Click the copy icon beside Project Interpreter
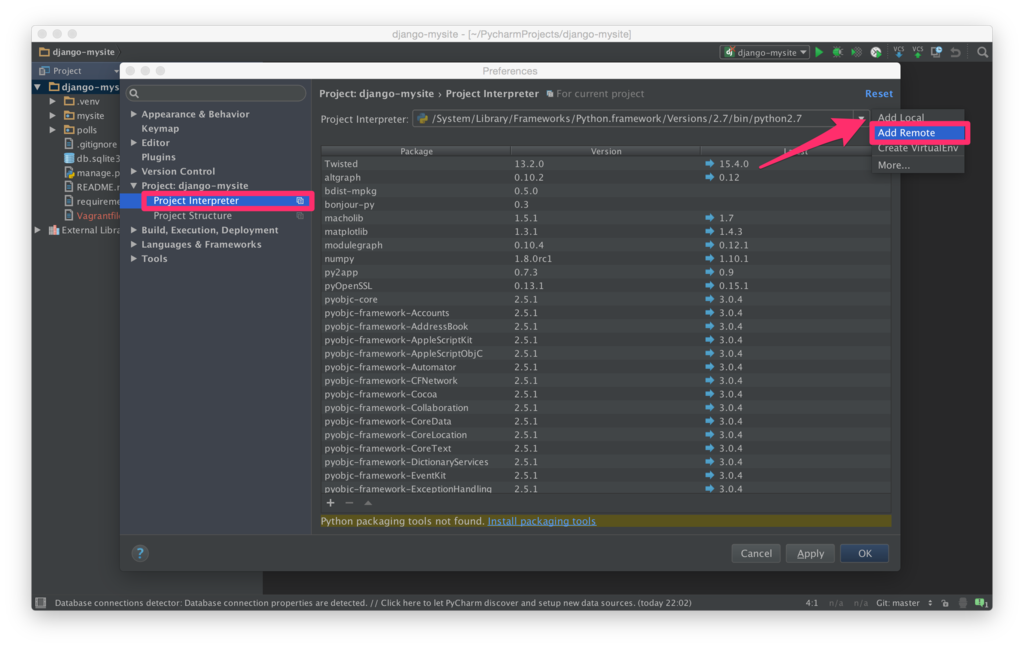 (x=300, y=201)
